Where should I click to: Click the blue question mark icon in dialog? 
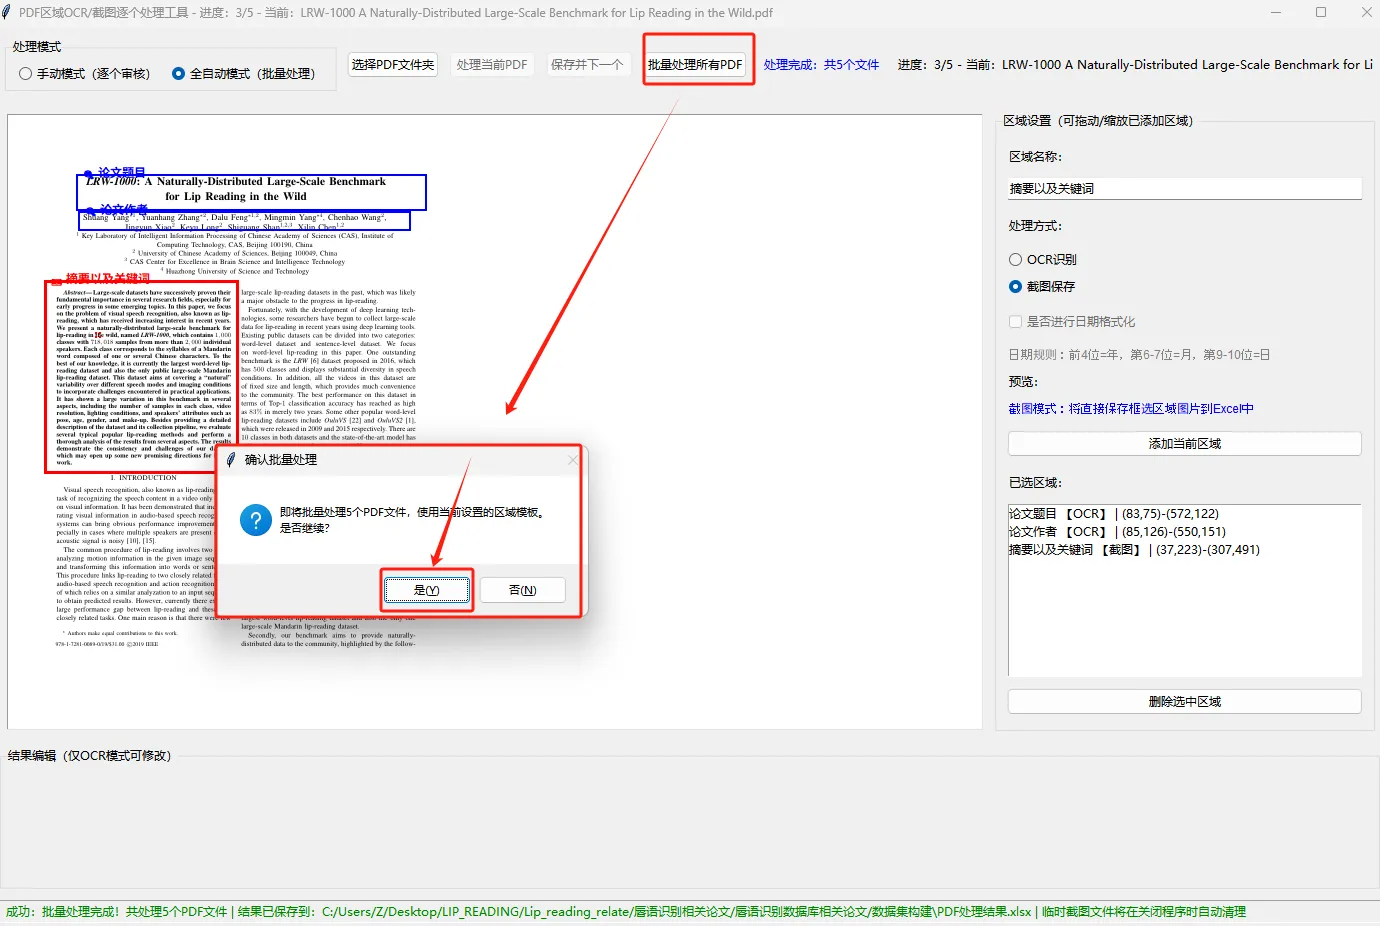coord(255,521)
